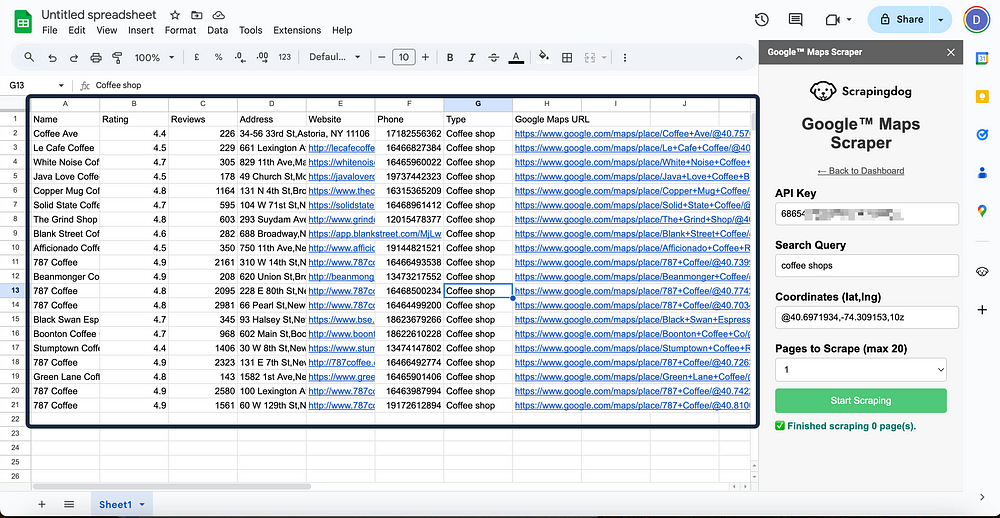Open the comments icon

point(795,19)
